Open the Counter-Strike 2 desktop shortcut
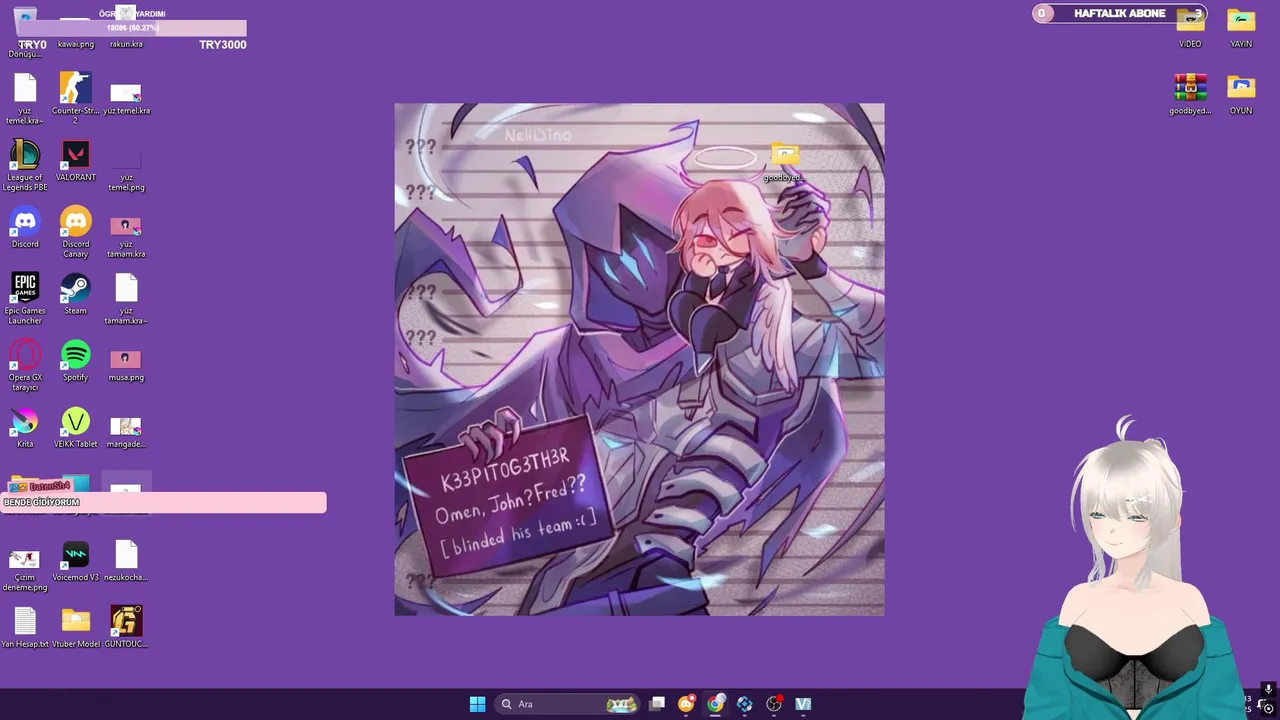The image size is (1280, 720). 75,96
